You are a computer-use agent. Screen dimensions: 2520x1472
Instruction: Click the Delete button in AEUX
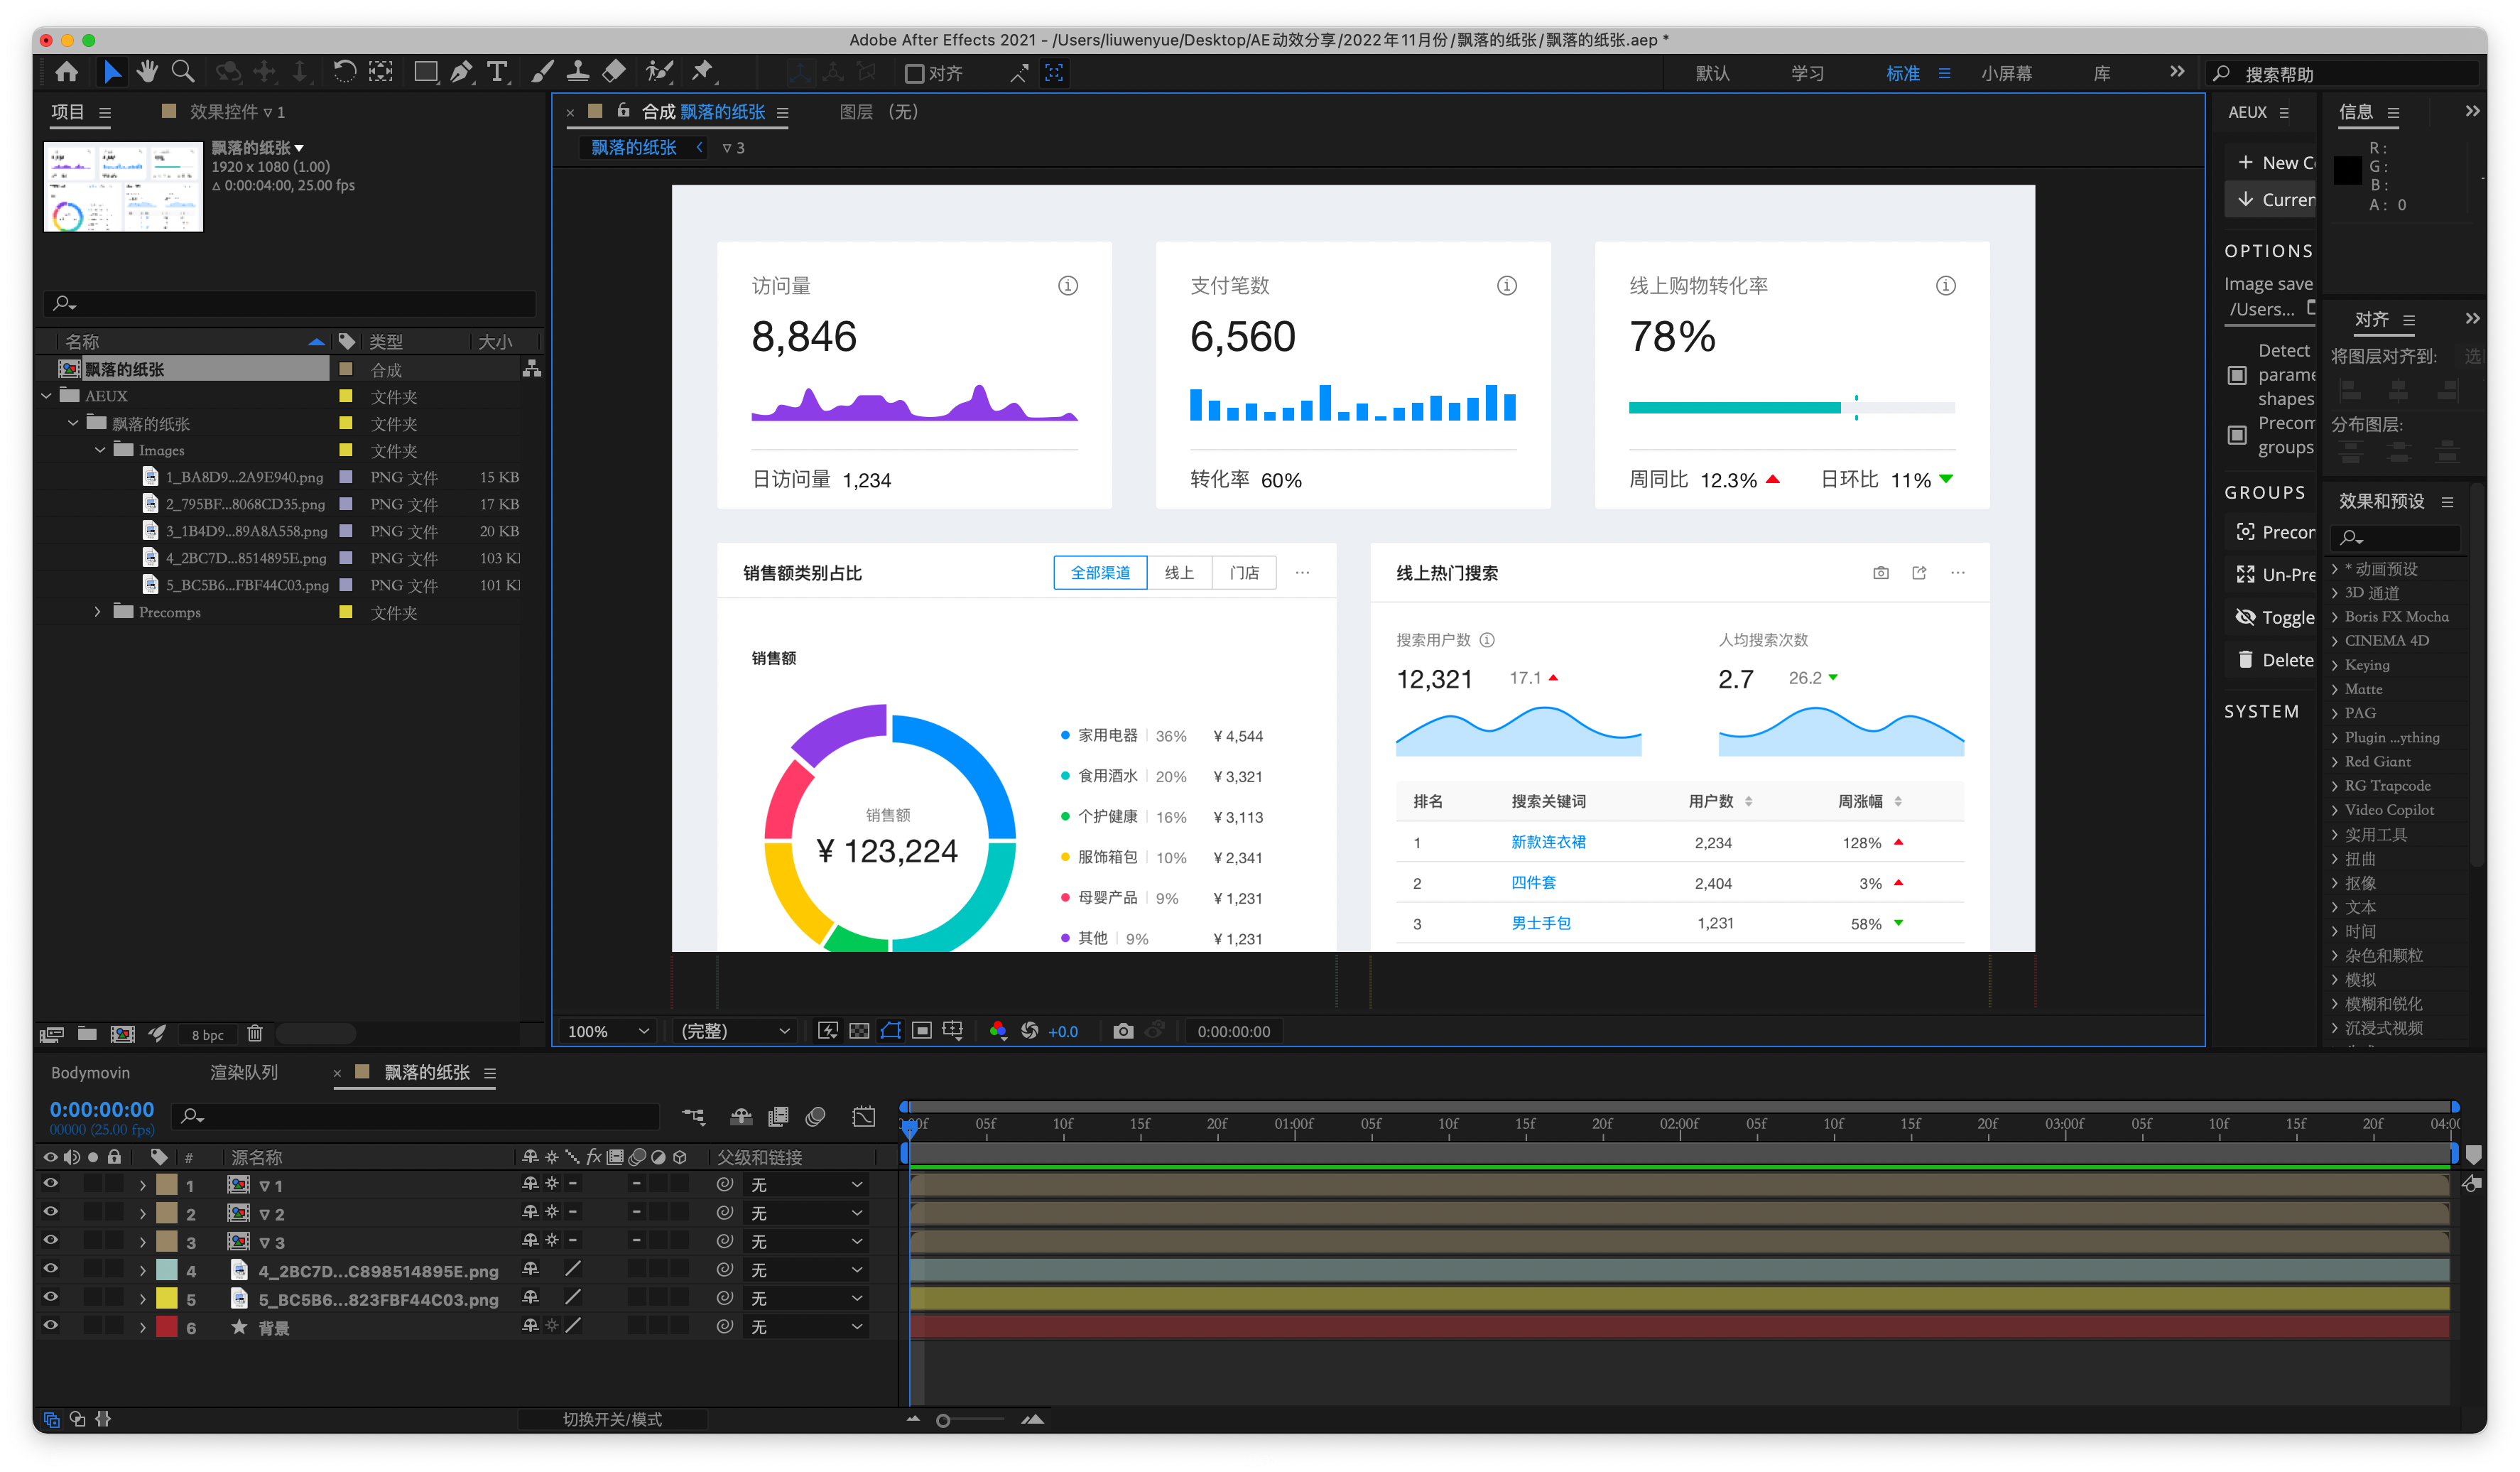point(2274,660)
